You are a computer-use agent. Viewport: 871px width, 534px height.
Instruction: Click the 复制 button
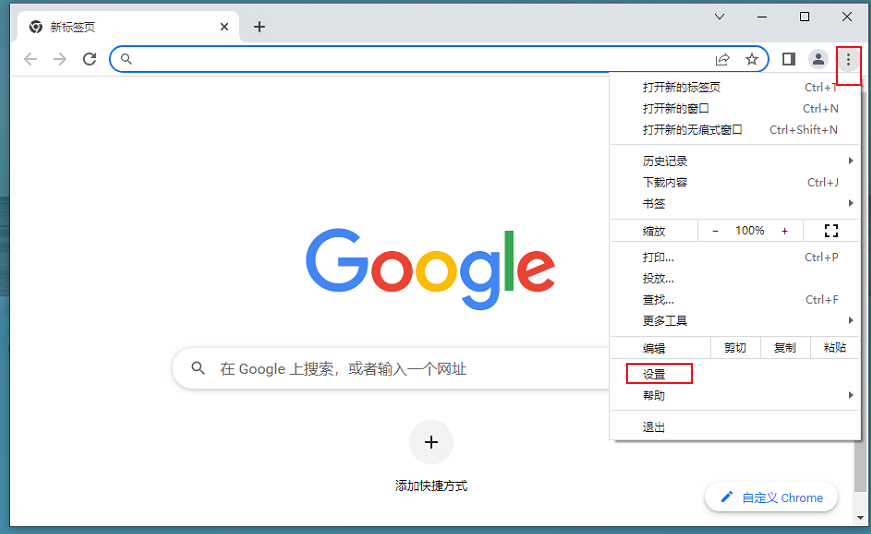click(x=785, y=348)
